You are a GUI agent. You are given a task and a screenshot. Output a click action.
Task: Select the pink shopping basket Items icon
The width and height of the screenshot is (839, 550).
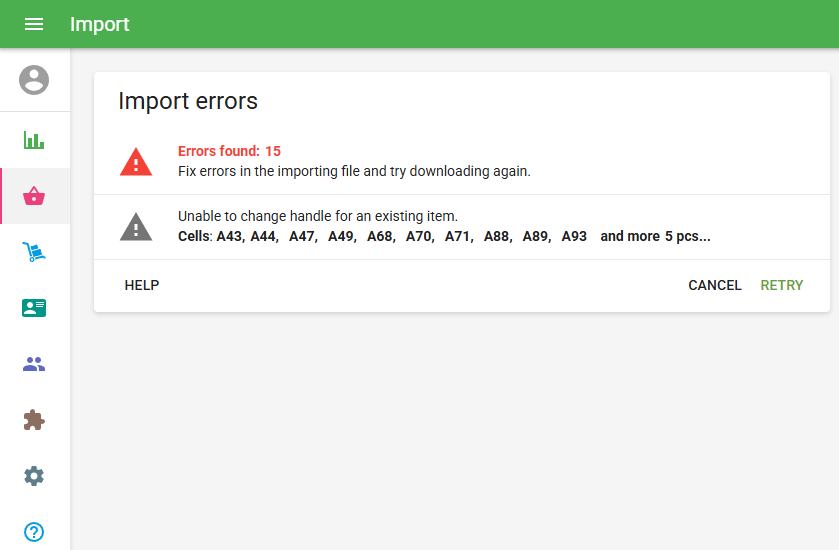click(34, 196)
